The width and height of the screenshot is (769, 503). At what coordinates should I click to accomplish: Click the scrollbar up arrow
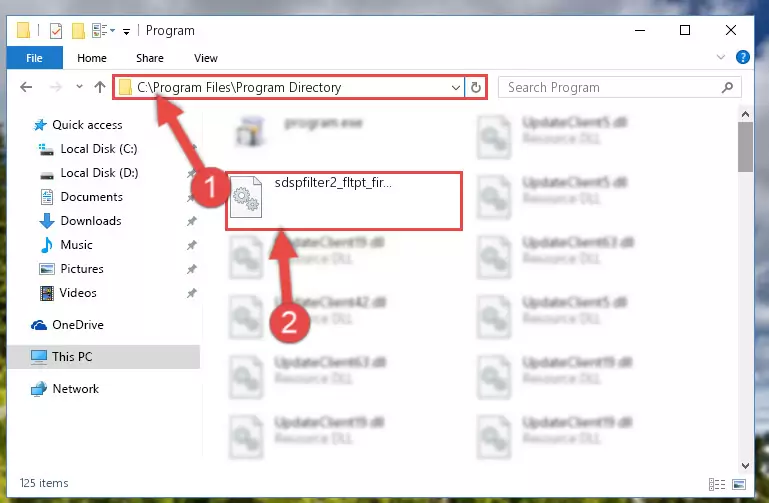pyautogui.click(x=745, y=114)
